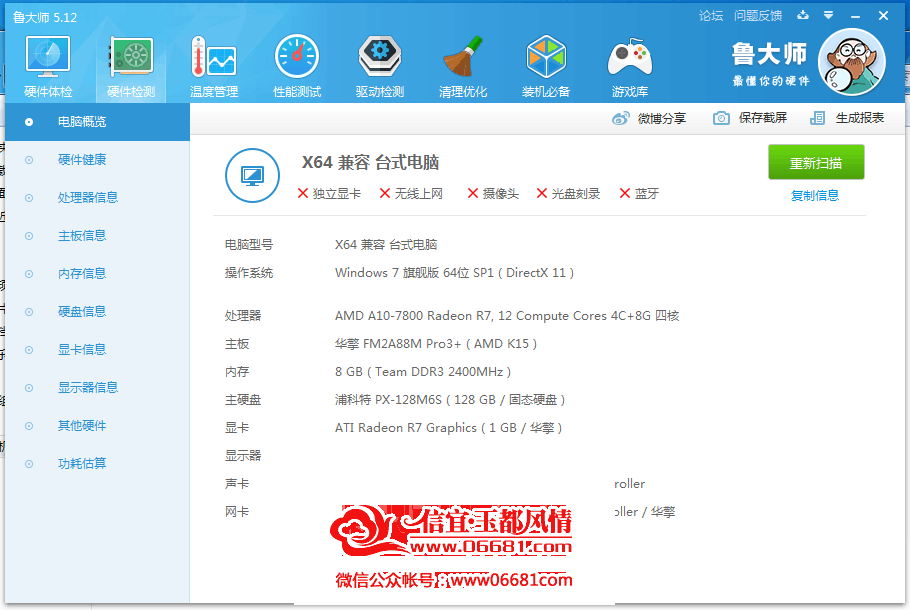Click 8 GB Team DDR3 2400MHz text
This screenshot has height=610, width=910.
coord(423,372)
